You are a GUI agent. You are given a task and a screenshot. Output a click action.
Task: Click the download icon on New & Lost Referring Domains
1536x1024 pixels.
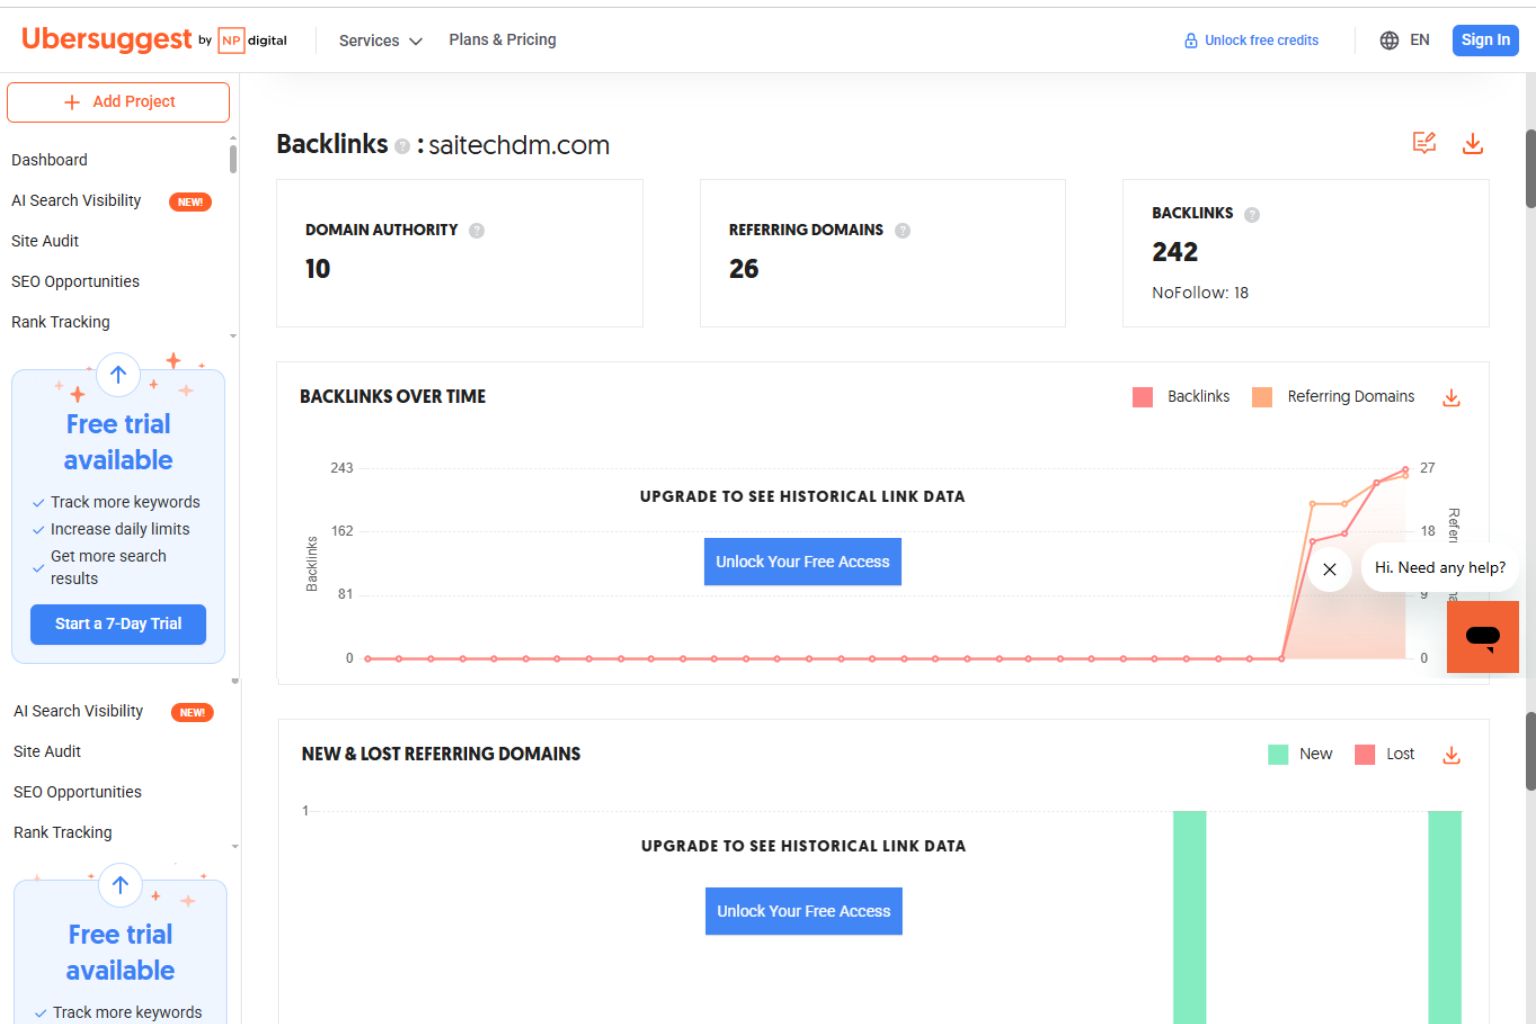click(1451, 755)
